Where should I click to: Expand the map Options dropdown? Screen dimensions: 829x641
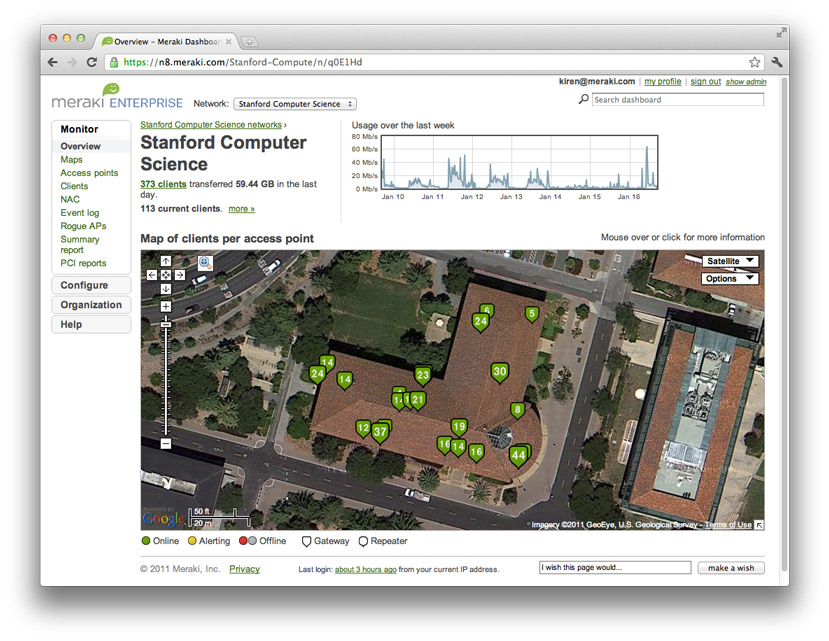pyautogui.click(x=729, y=279)
